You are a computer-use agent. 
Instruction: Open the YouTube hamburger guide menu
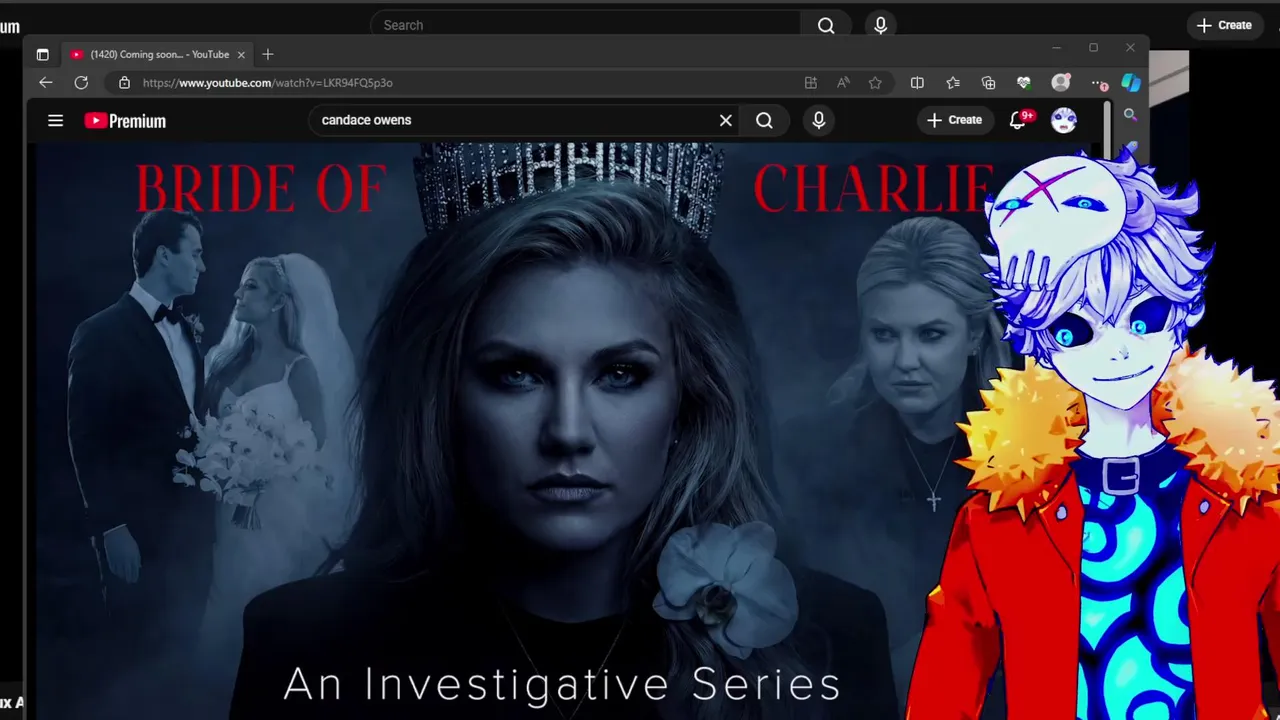pyautogui.click(x=56, y=121)
